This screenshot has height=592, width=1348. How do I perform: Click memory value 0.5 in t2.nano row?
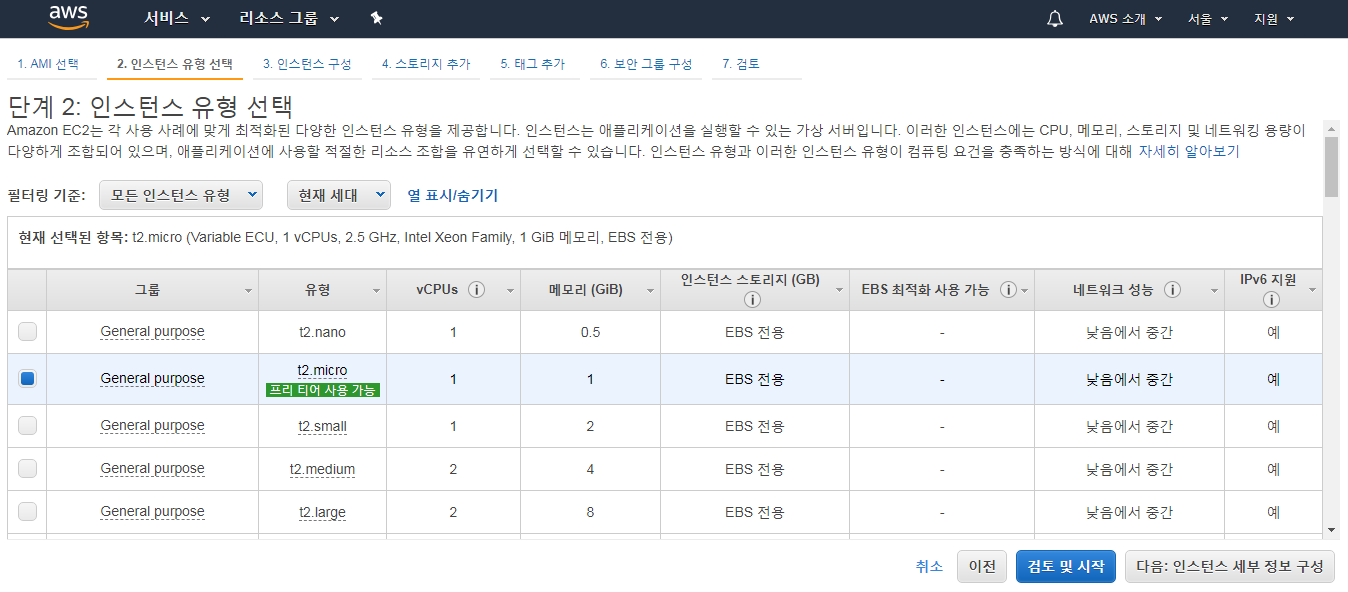[x=590, y=332]
